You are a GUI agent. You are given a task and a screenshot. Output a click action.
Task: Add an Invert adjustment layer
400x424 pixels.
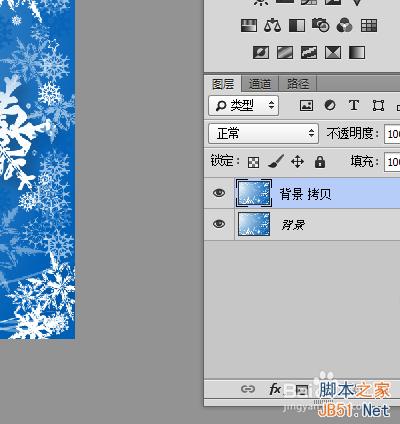(261, 52)
